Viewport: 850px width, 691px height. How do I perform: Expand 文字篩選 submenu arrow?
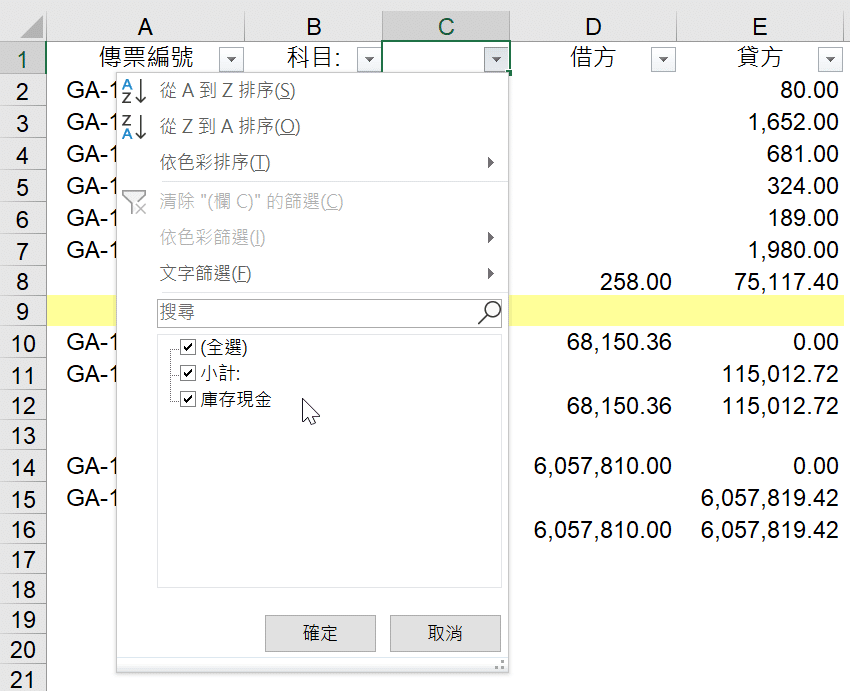pos(491,274)
